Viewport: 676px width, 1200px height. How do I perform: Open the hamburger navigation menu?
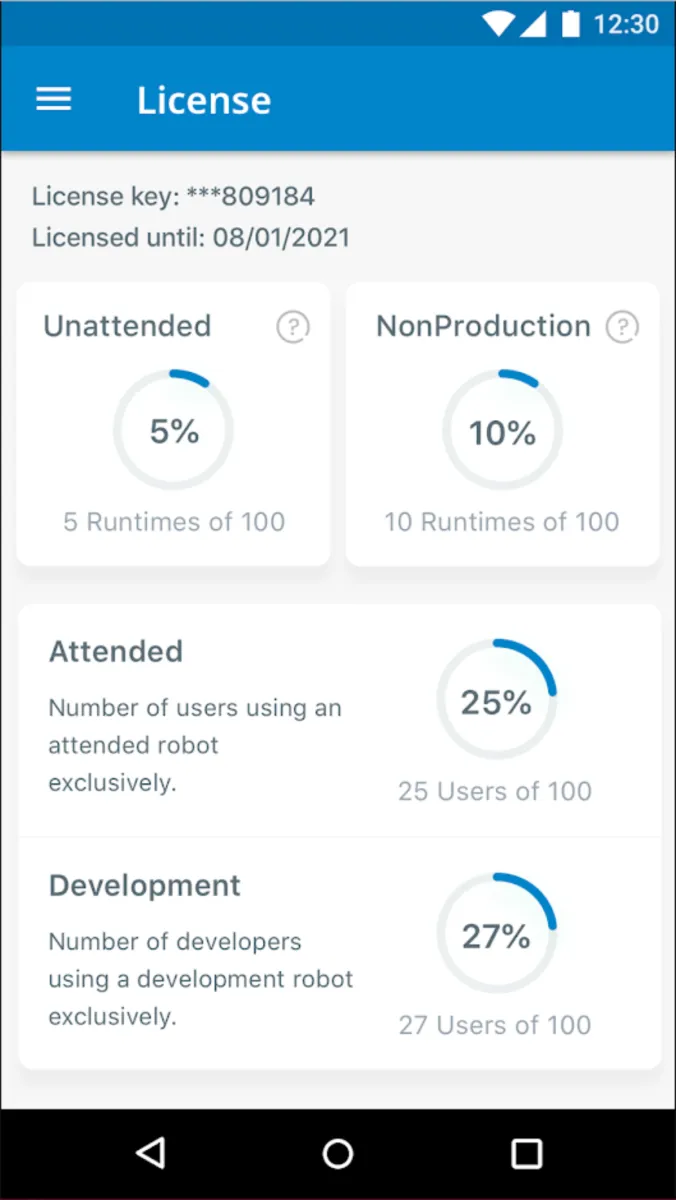54,99
